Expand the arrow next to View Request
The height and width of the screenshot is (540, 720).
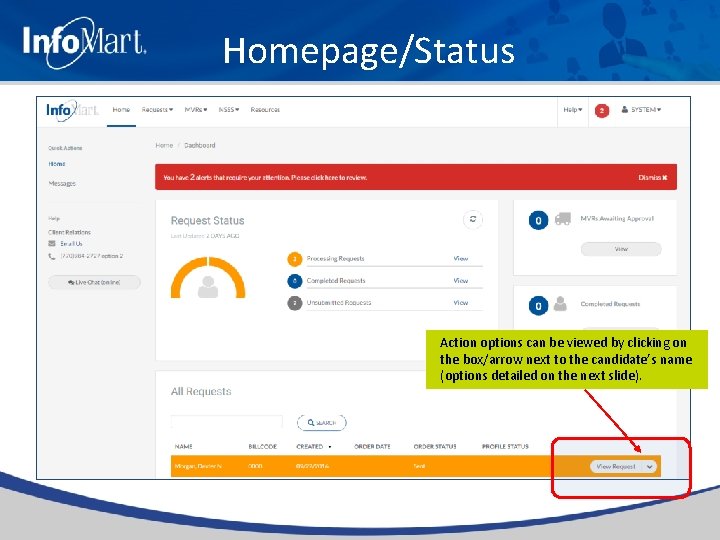click(649, 467)
